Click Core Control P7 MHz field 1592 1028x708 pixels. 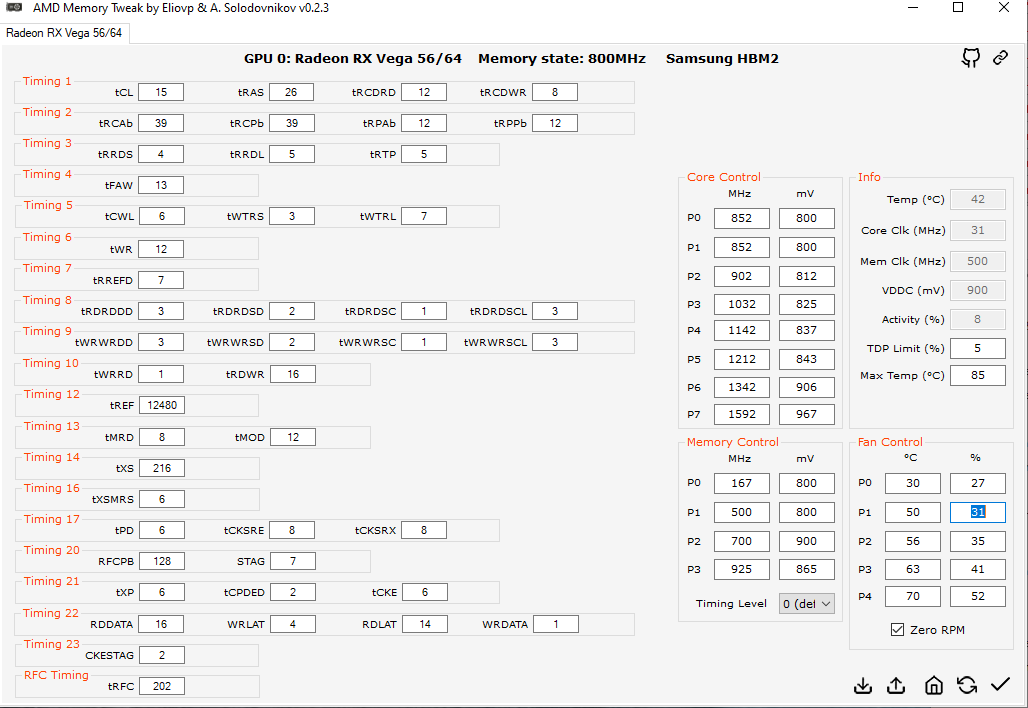click(741, 414)
